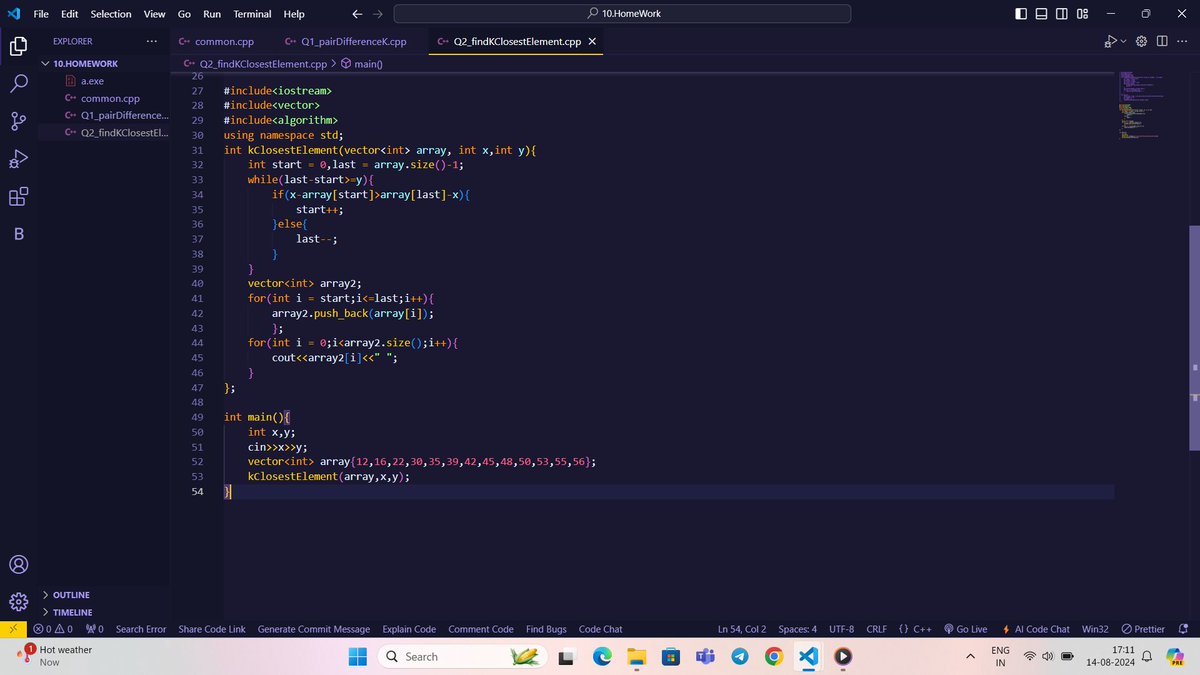Open the Manage gear in activity bar
1200x675 pixels.
click(18, 602)
